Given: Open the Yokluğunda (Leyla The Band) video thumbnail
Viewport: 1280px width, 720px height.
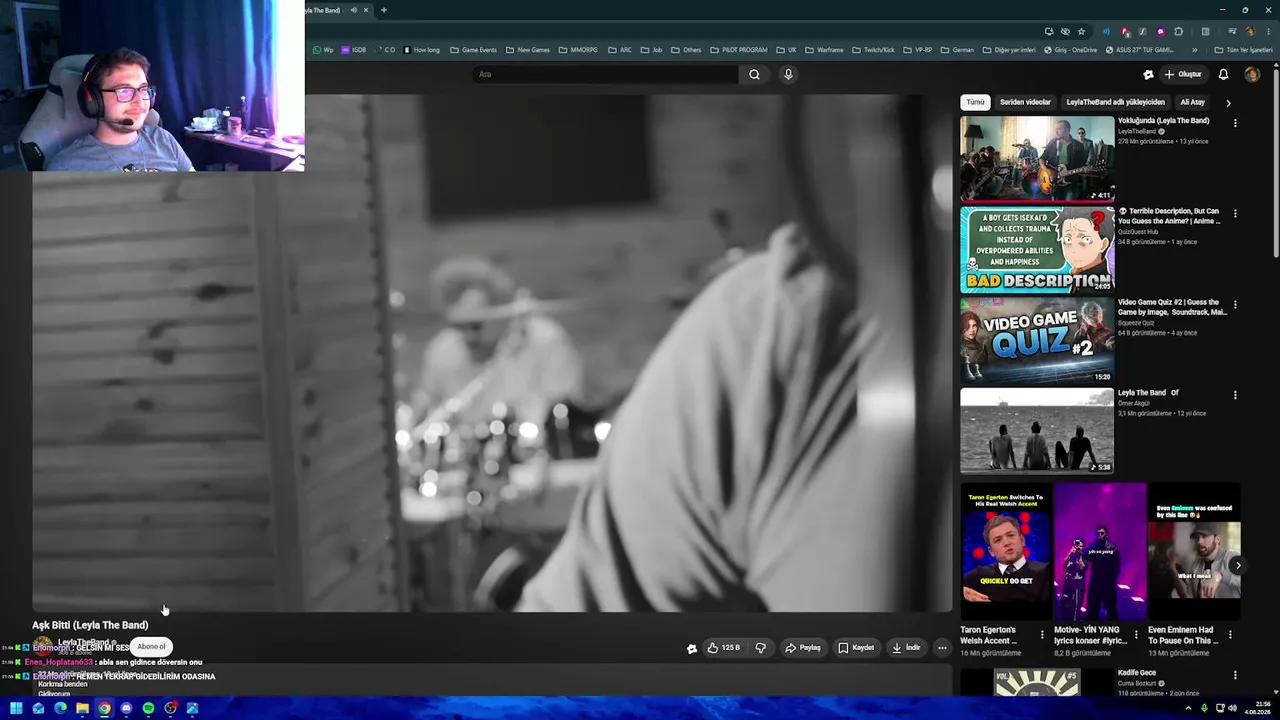Looking at the screenshot, I should [1037, 159].
